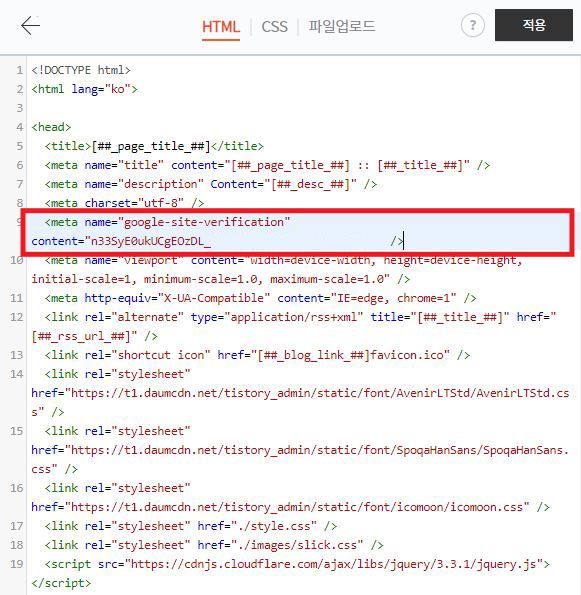
Task: Click the SpoqaHanSans stylesheet href line
Action: [300, 450]
